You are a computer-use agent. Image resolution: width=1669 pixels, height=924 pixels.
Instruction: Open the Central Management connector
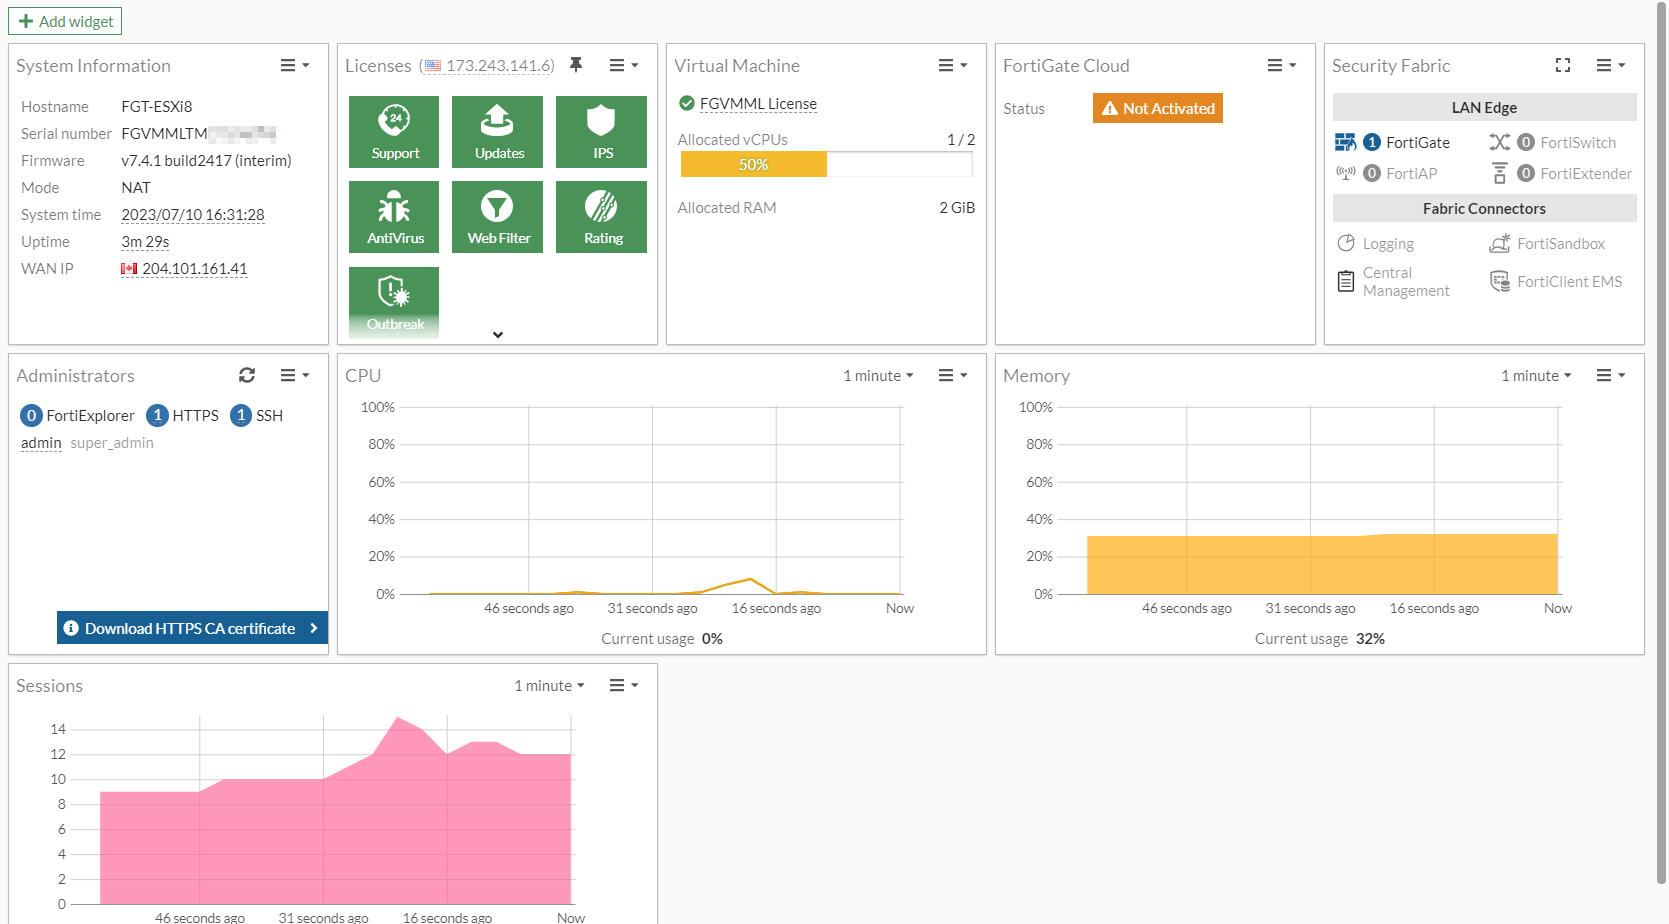point(1394,281)
